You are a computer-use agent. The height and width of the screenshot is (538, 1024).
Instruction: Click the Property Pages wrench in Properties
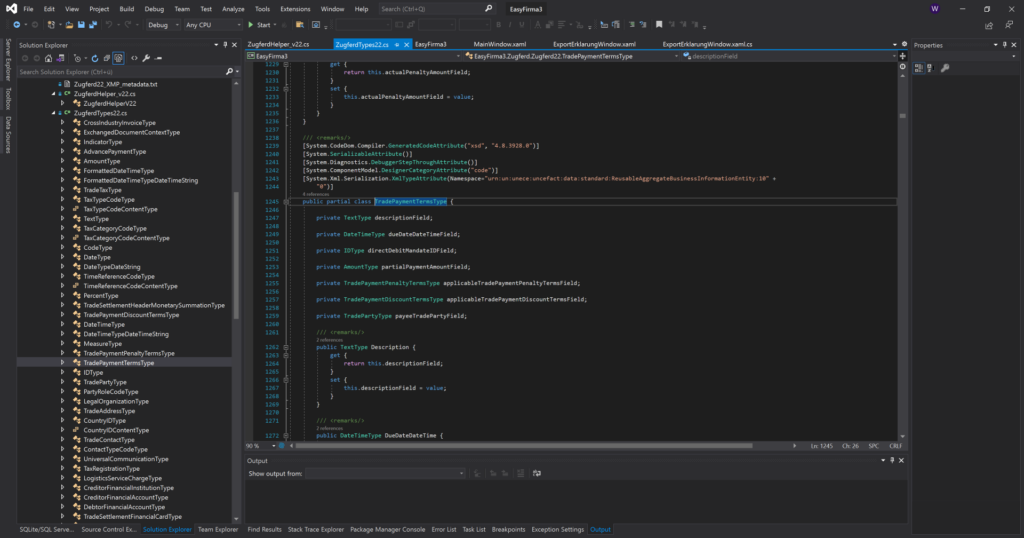945,68
